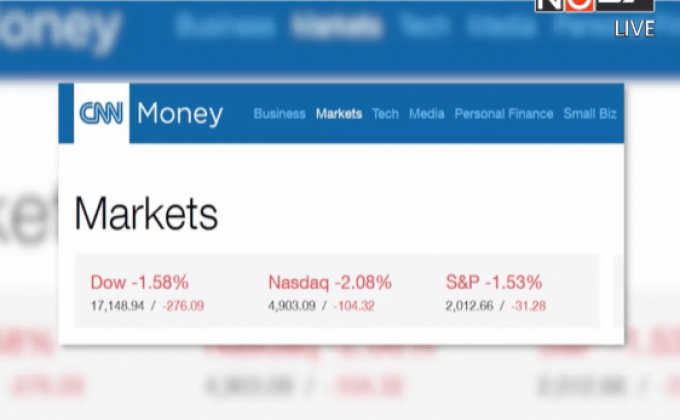Click the Dow point change -276.09
This screenshot has width=680, height=420.
pyautogui.click(x=182, y=305)
